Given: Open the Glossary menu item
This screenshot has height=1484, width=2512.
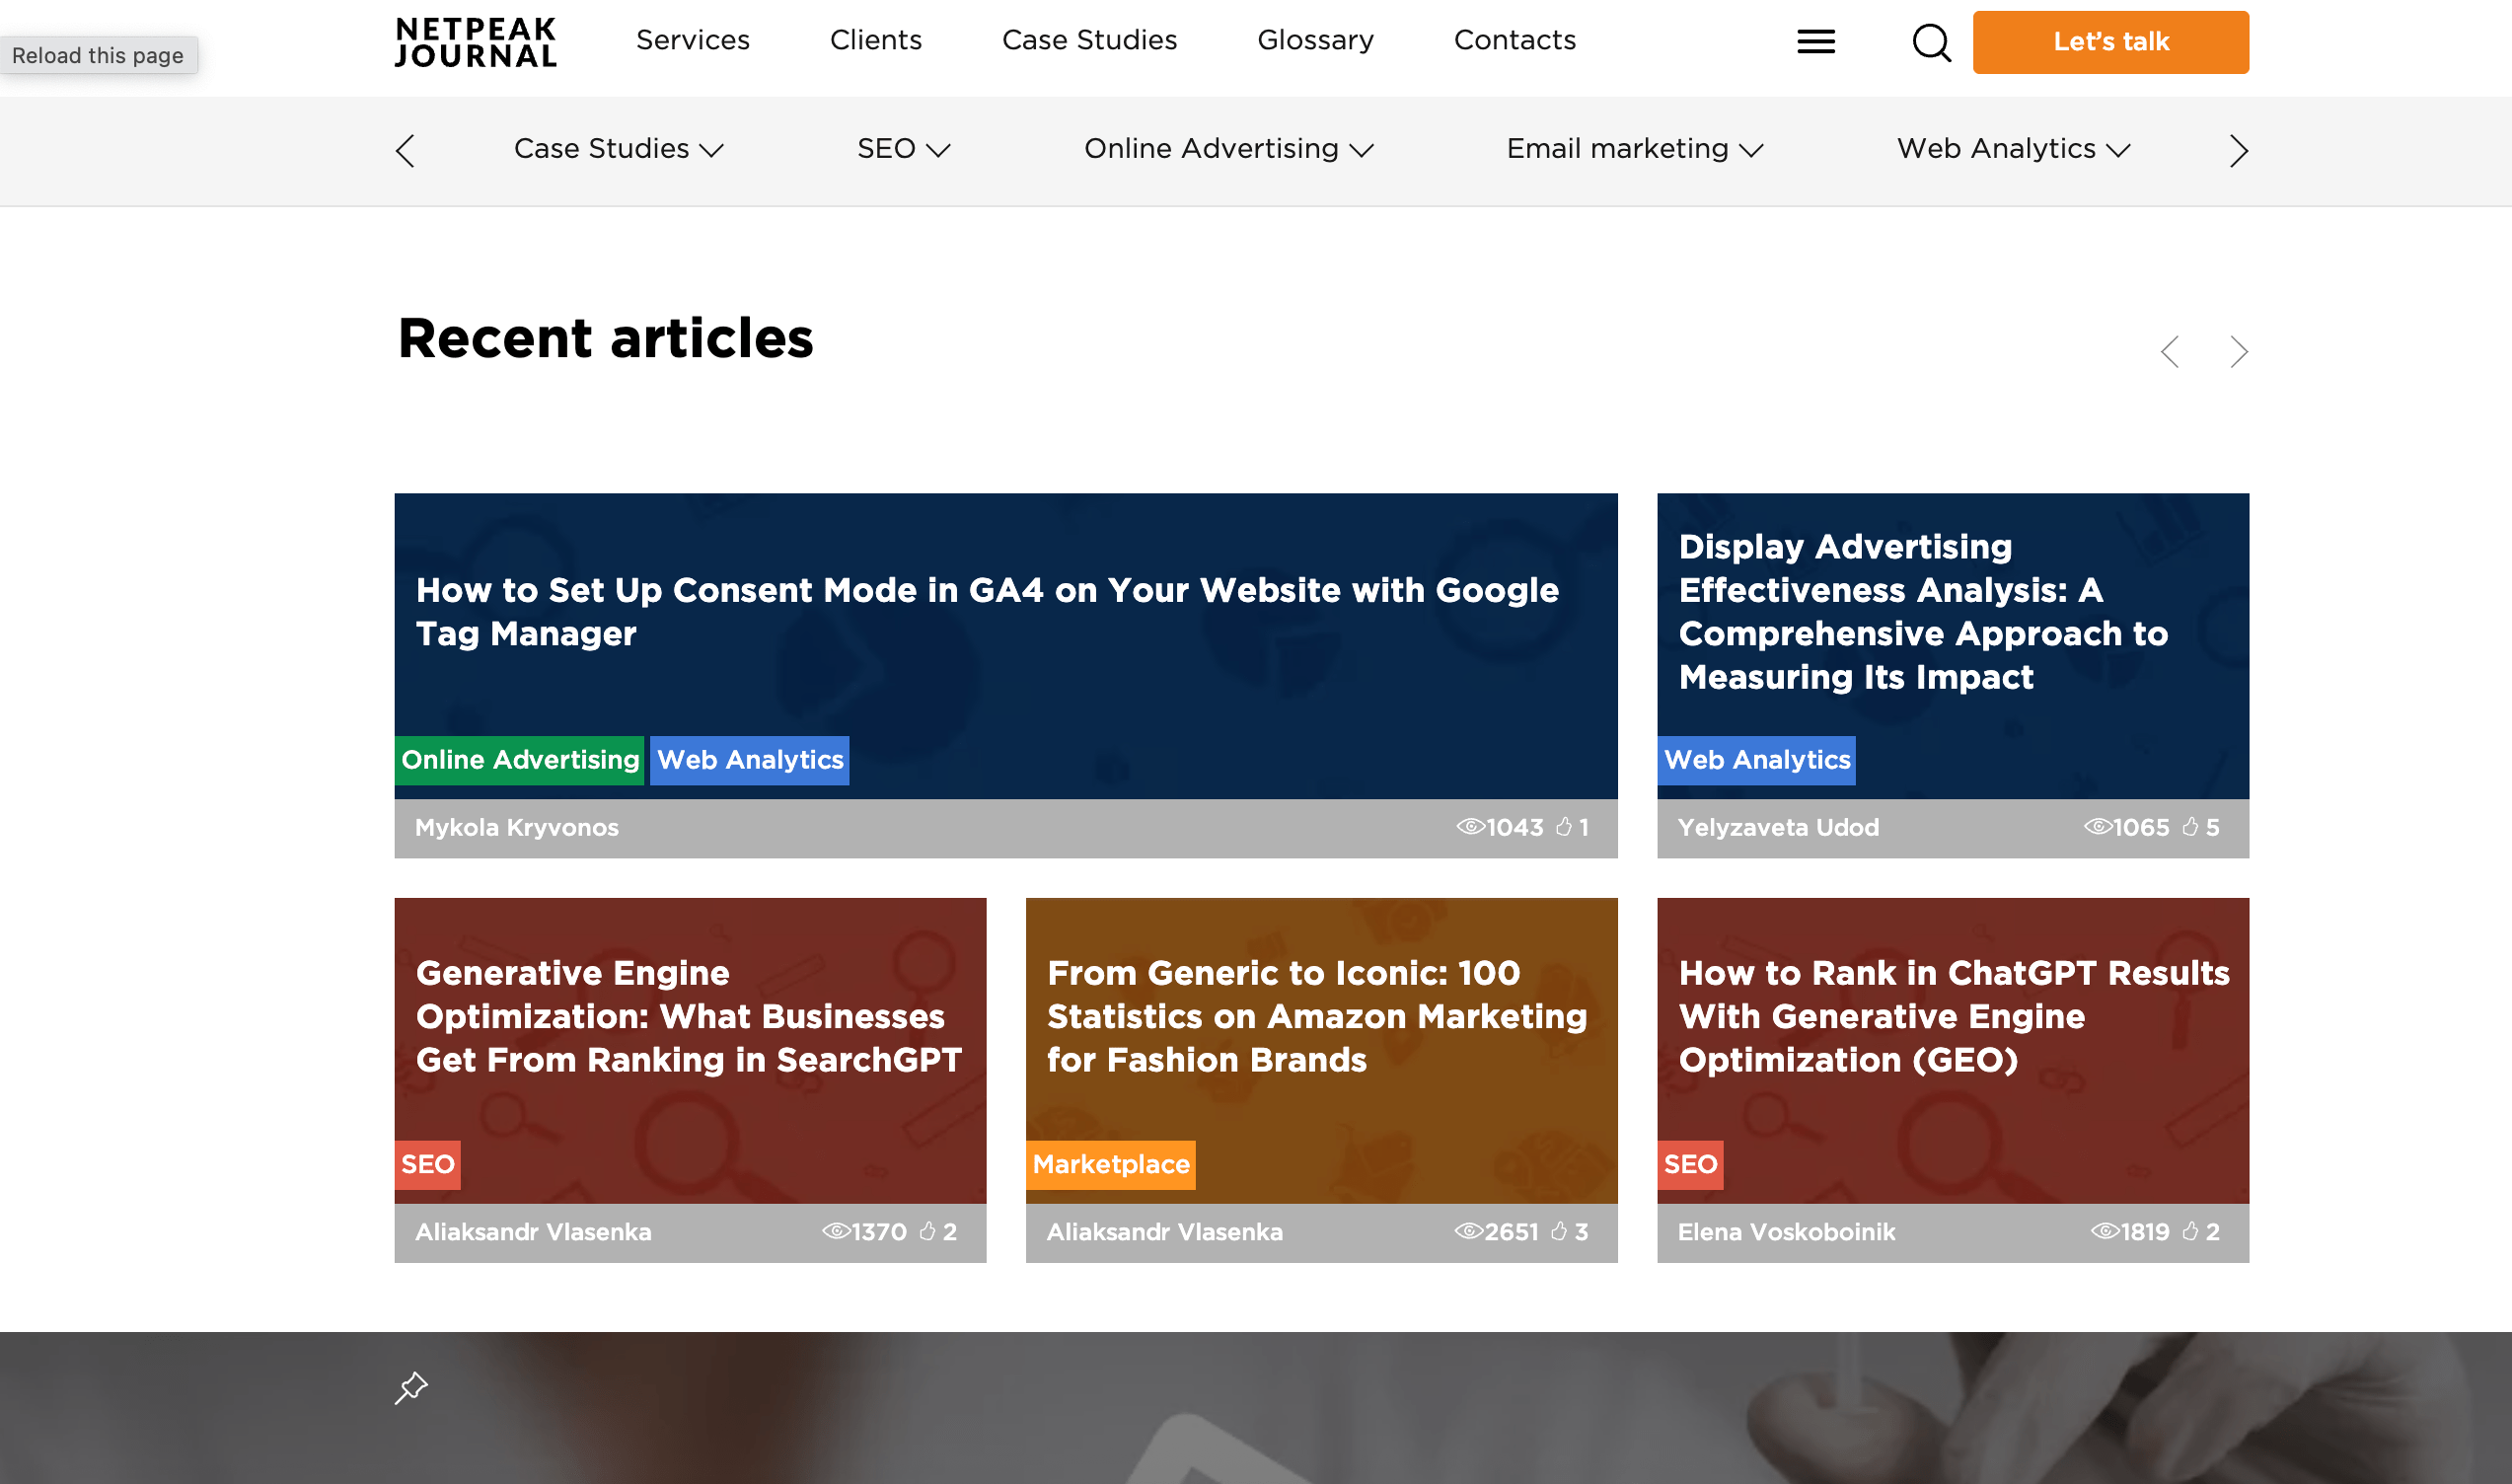Looking at the screenshot, I should (x=1315, y=40).
